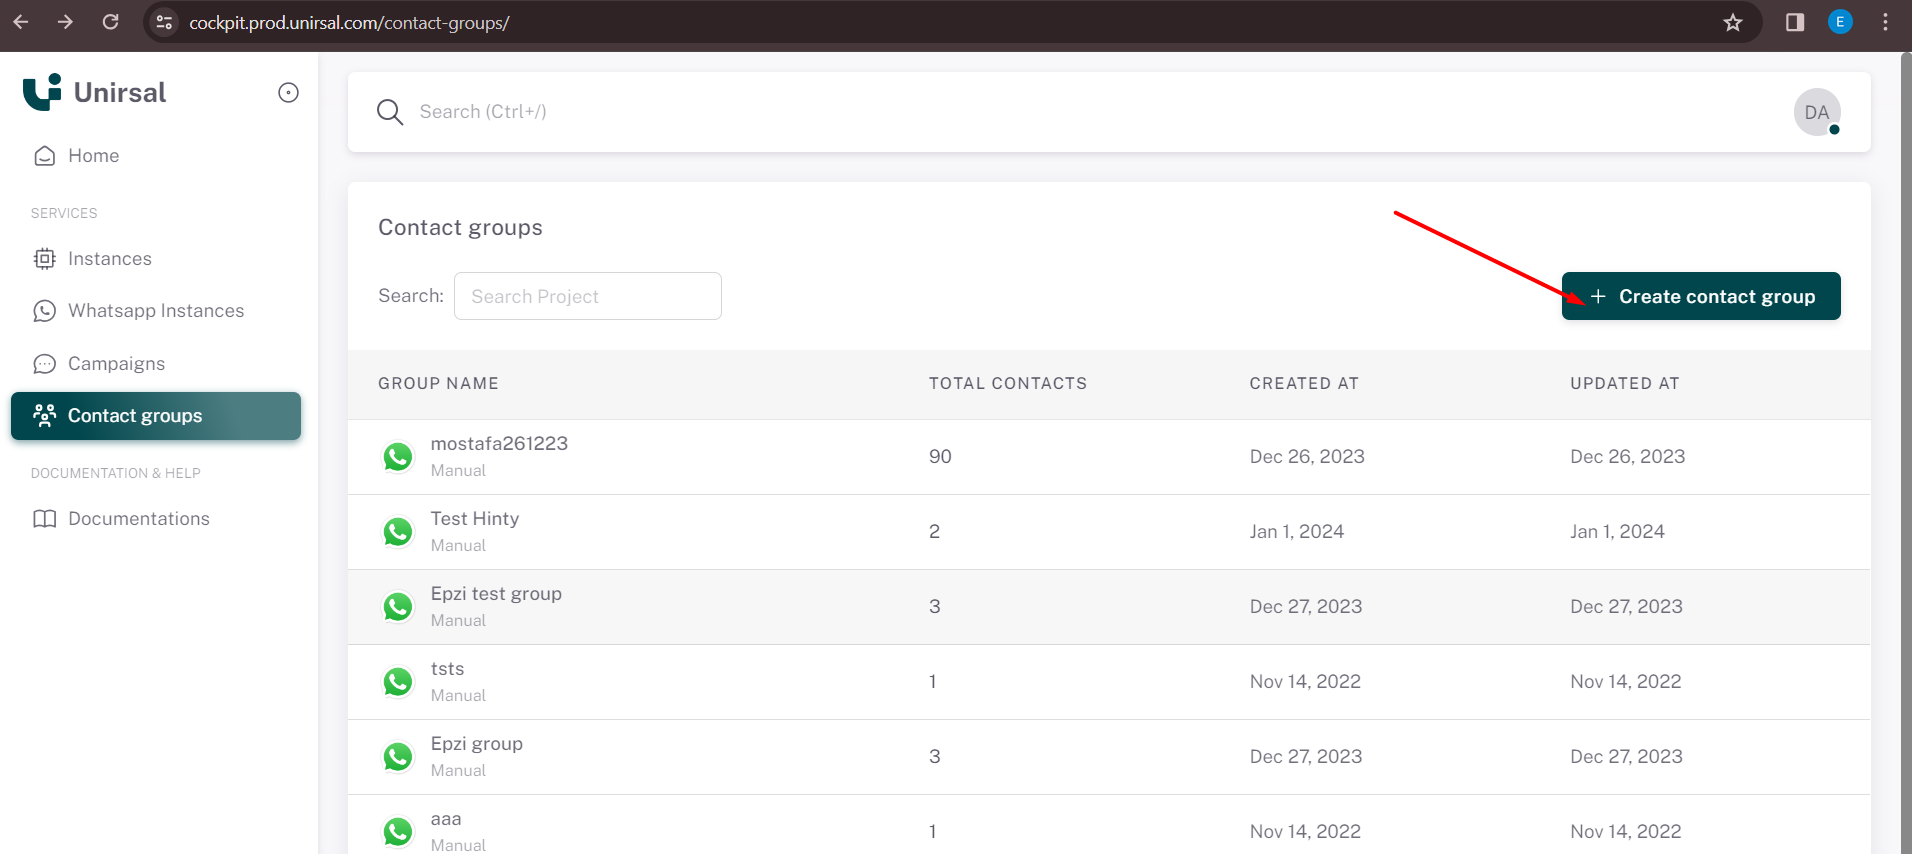Select Contact groups in the sidebar
This screenshot has width=1912, height=854.
pos(156,416)
